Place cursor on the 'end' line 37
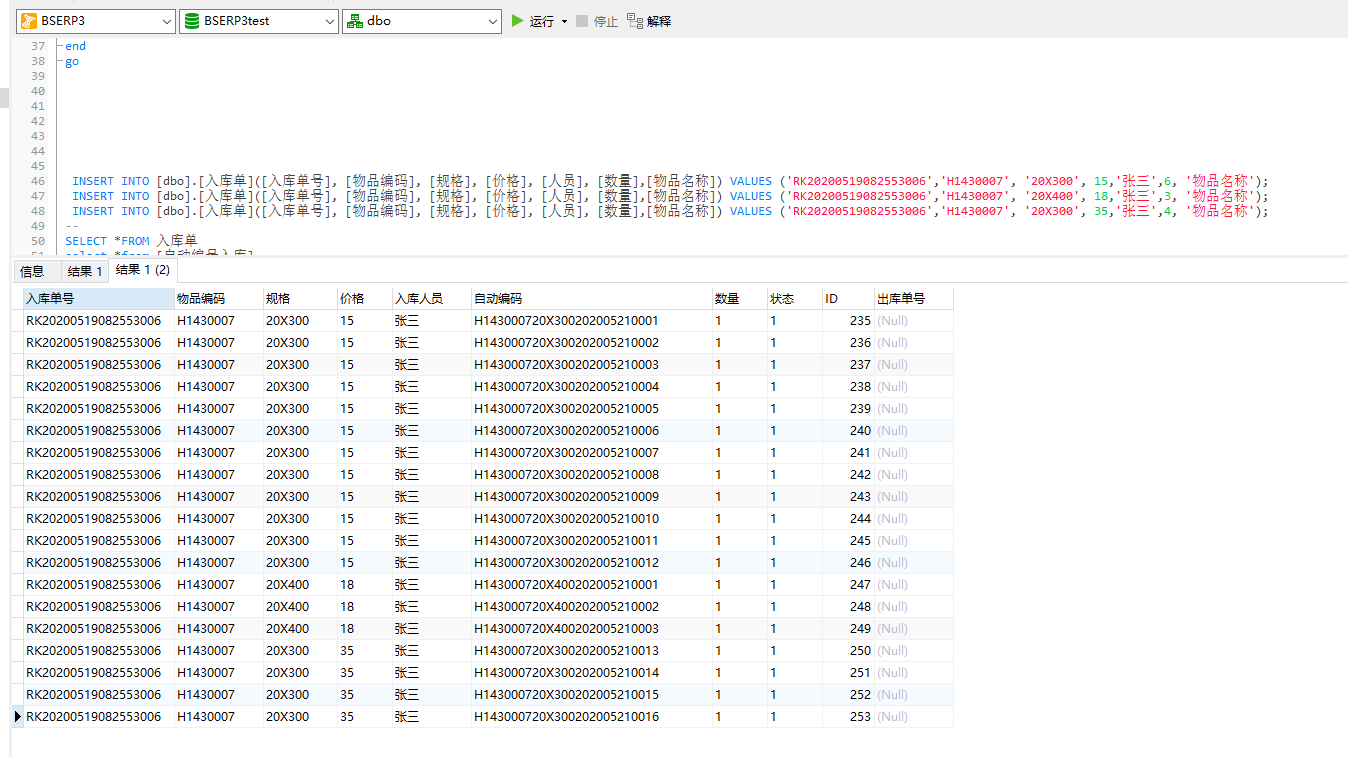This screenshot has width=1348, height=758. pyautogui.click(x=76, y=46)
